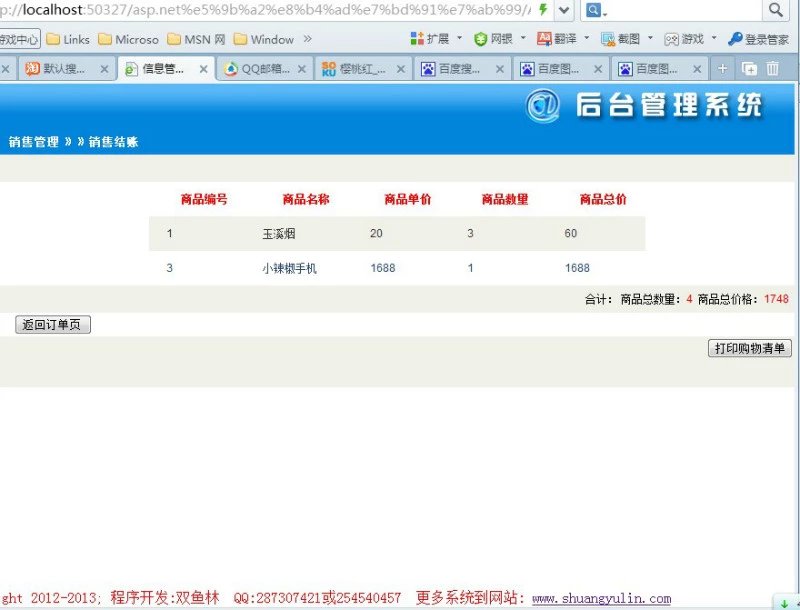The width and height of the screenshot is (800, 610).
Task: Click the 商品编号 column header
Action: pyautogui.click(x=204, y=199)
